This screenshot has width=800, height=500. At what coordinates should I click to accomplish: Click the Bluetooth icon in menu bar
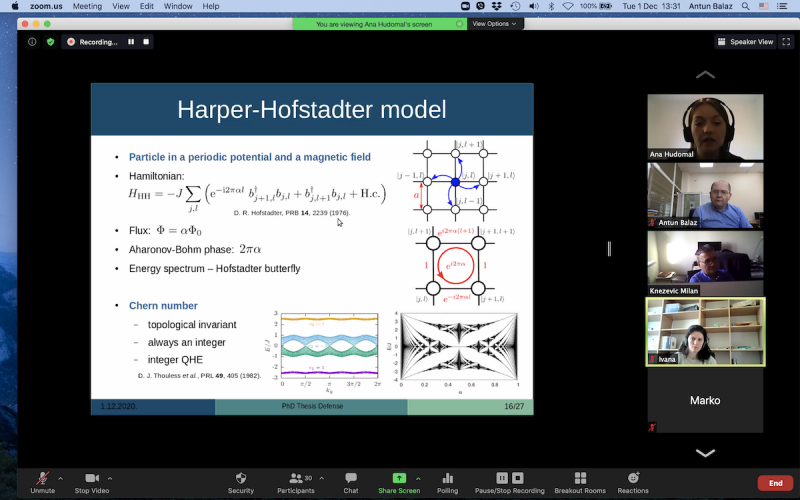coord(551,6)
